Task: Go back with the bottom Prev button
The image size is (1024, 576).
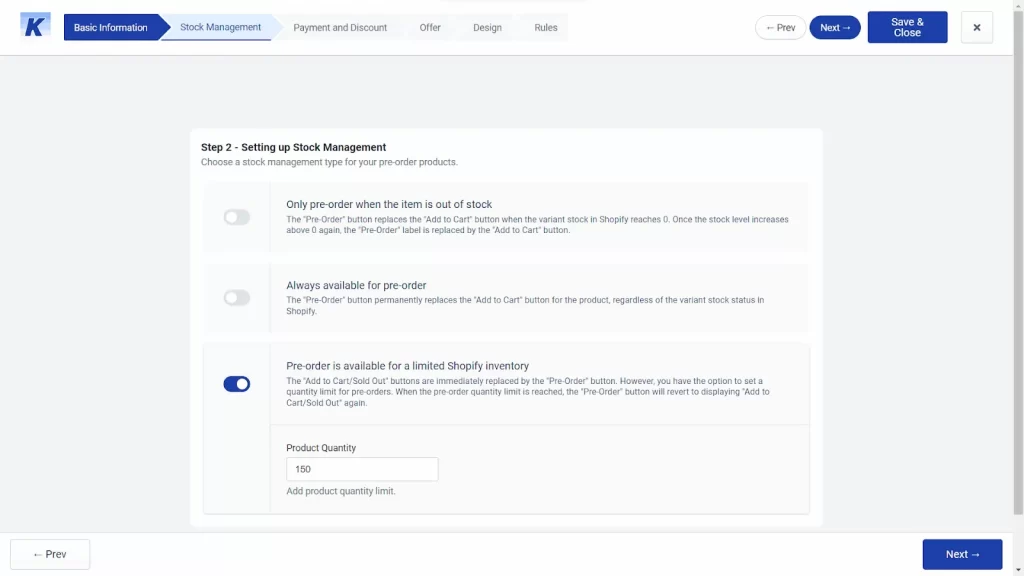Action: (x=50, y=553)
